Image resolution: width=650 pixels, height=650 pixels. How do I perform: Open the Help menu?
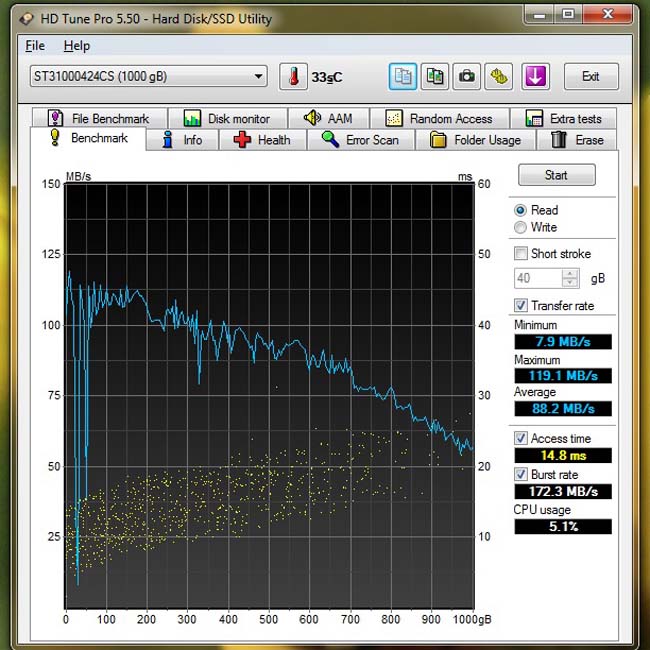(x=77, y=46)
